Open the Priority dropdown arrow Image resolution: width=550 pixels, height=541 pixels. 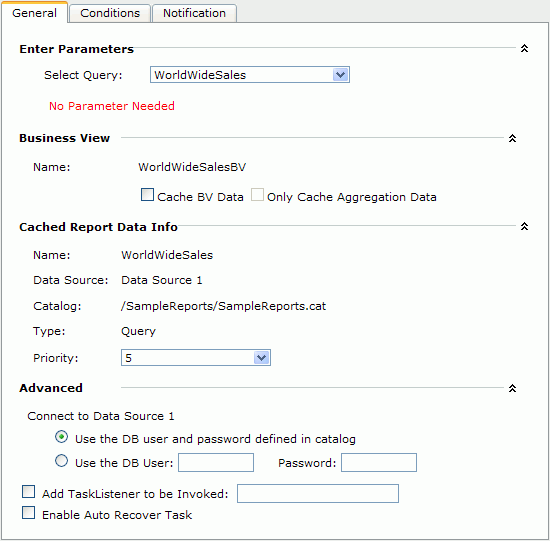pos(261,358)
